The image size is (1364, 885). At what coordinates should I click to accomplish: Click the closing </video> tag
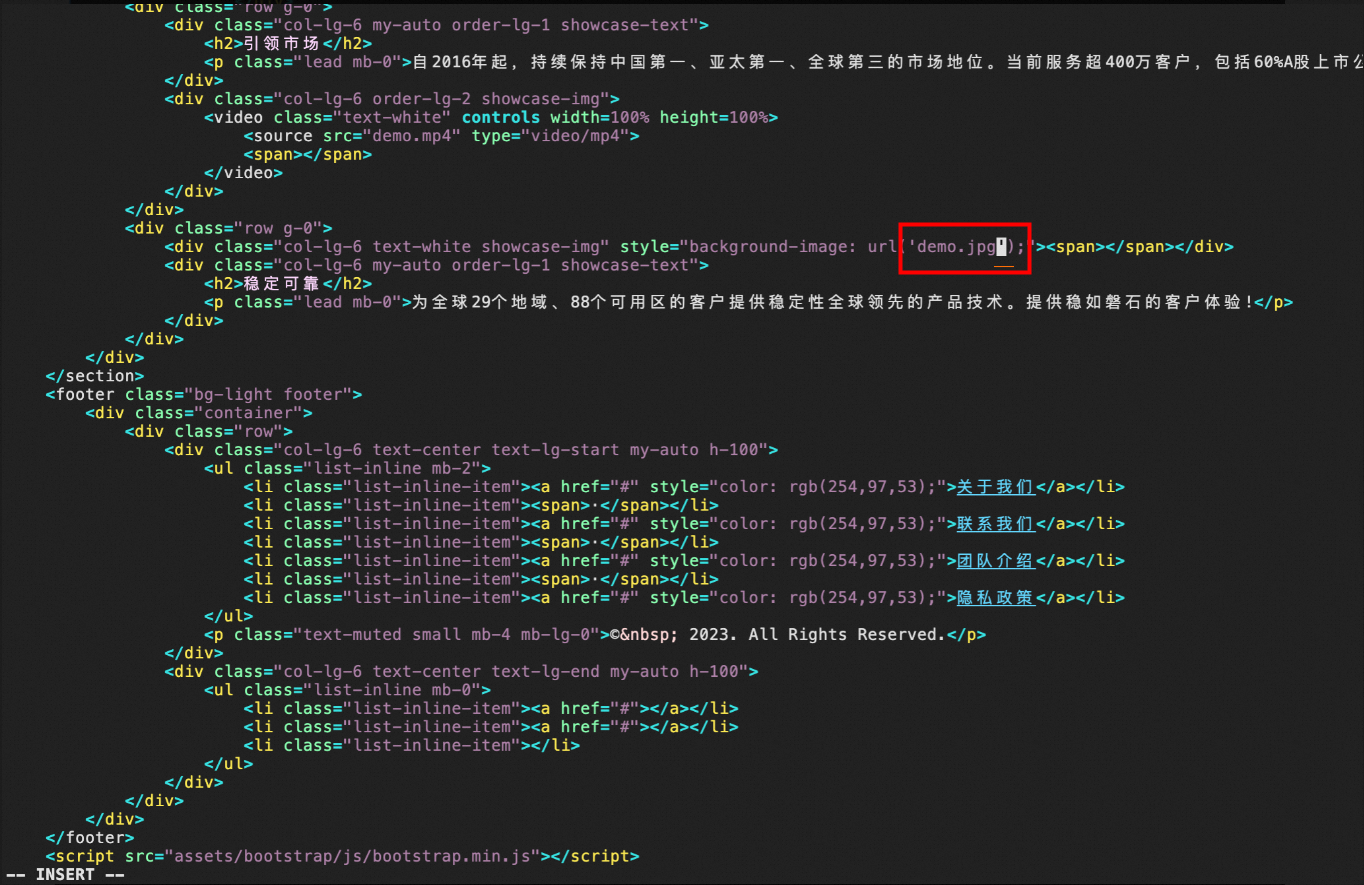[243, 173]
